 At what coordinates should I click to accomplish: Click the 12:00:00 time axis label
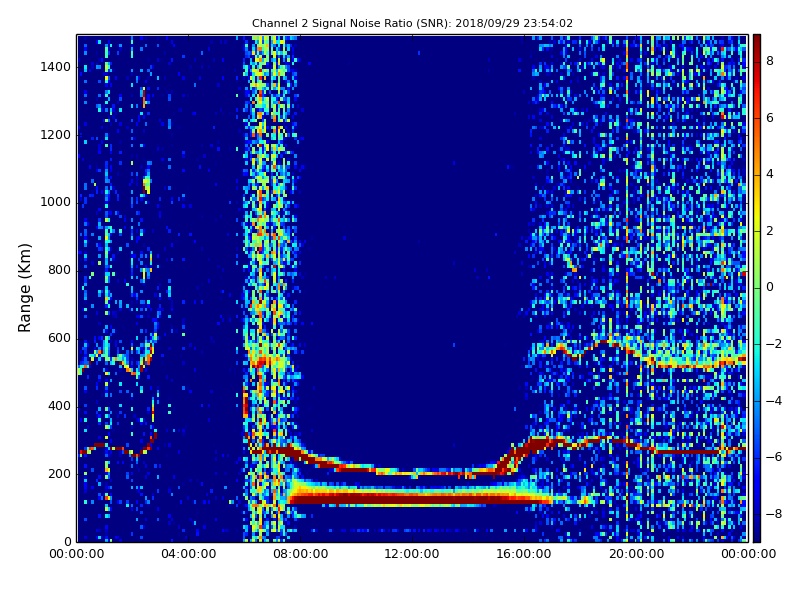[x=412, y=554]
